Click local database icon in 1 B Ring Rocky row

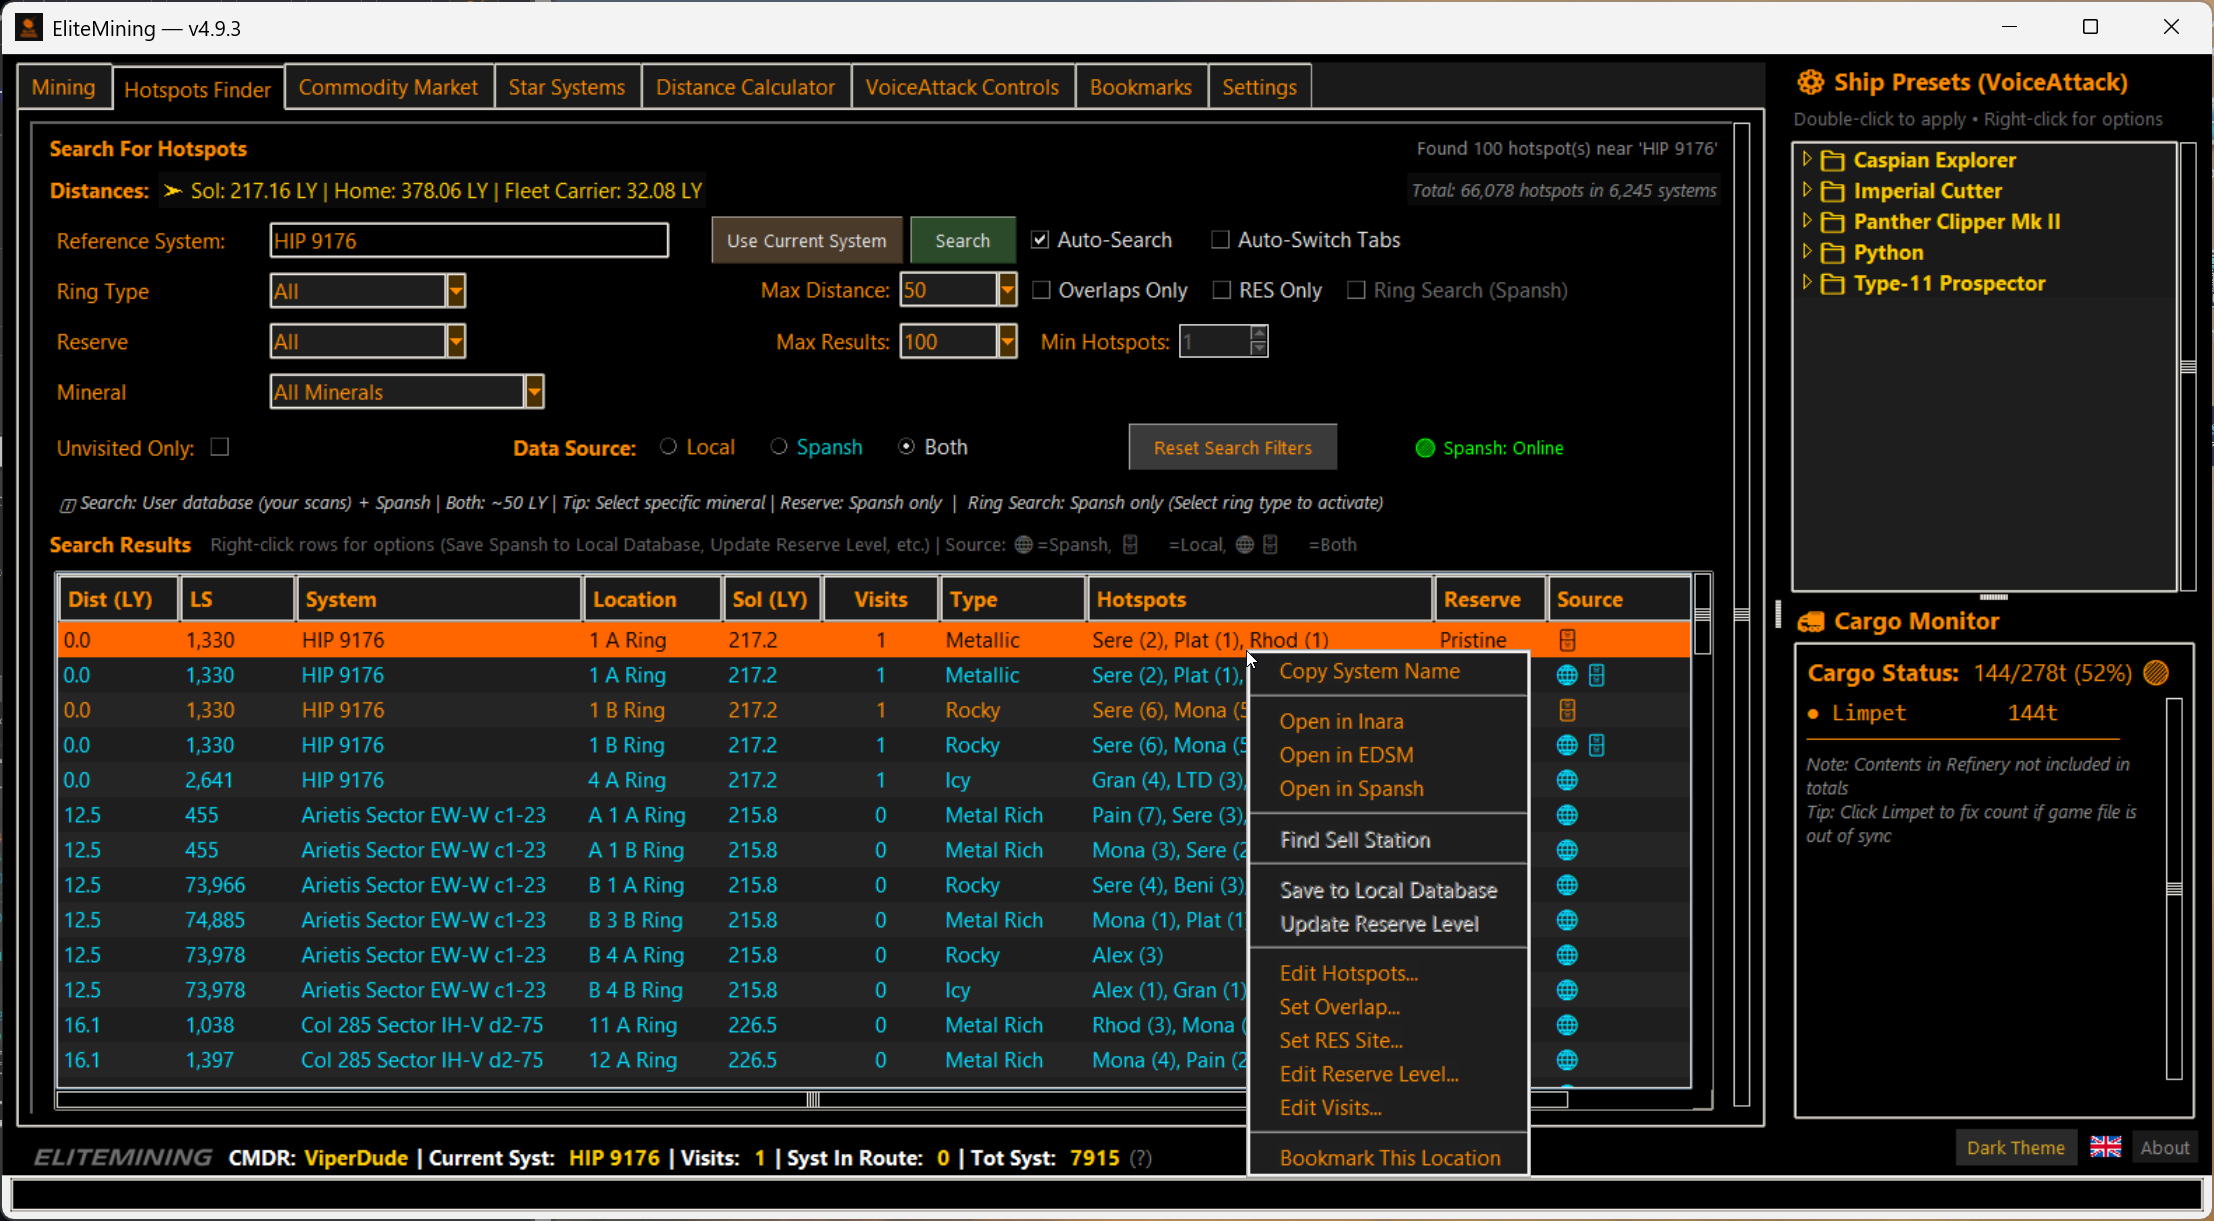pyautogui.click(x=1567, y=710)
